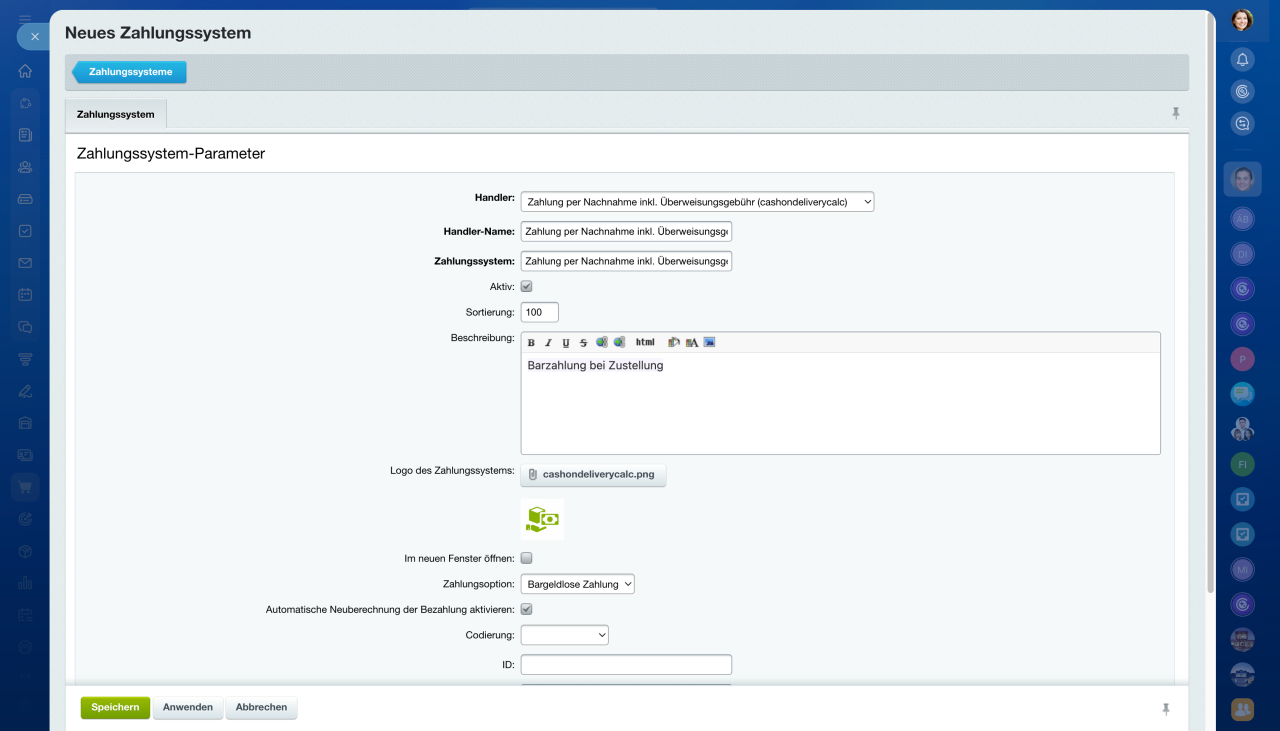Image resolution: width=1280 pixels, height=731 pixels.
Task: Apply italic formatting in the description editor
Action: (548, 343)
